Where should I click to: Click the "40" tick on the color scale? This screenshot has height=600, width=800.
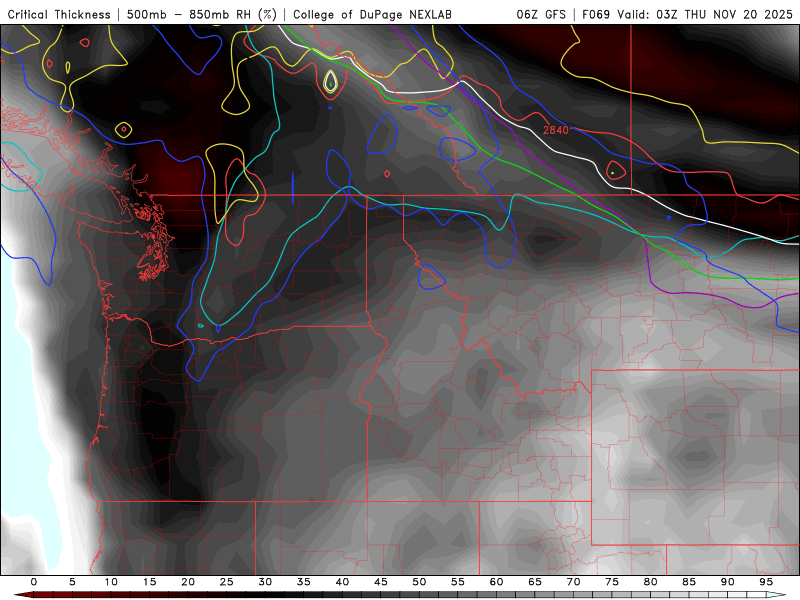pyautogui.click(x=342, y=582)
